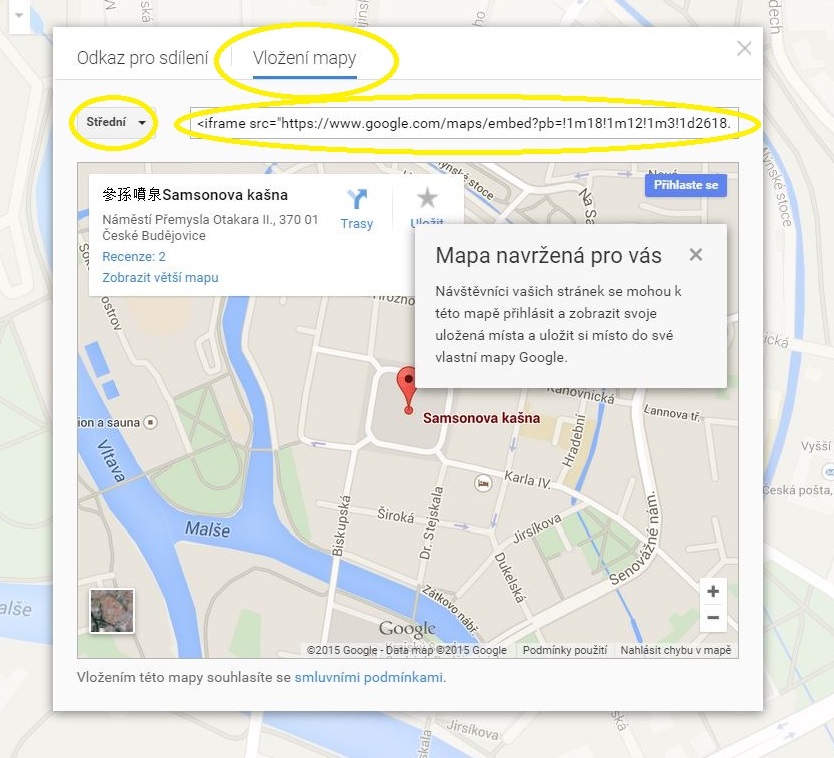Zoom in with the plus button
The width and height of the screenshot is (834, 758).
(x=713, y=592)
